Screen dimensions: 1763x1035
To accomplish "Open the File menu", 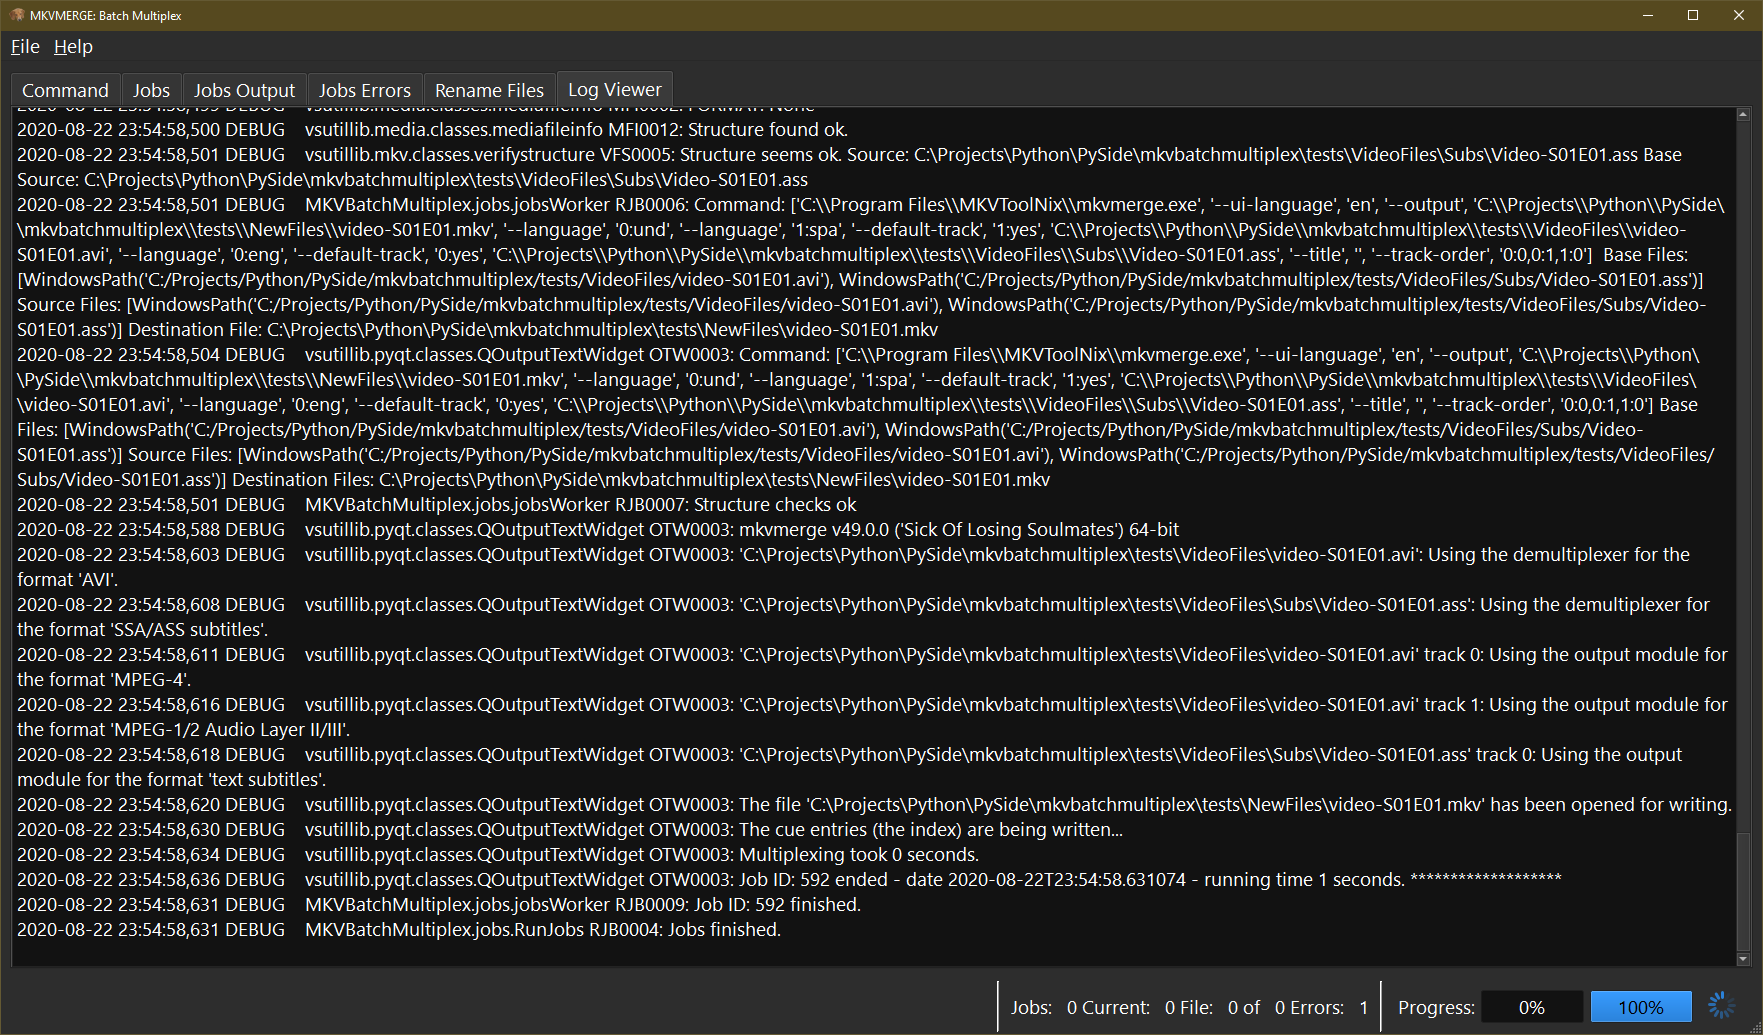I will (x=25, y=47).
